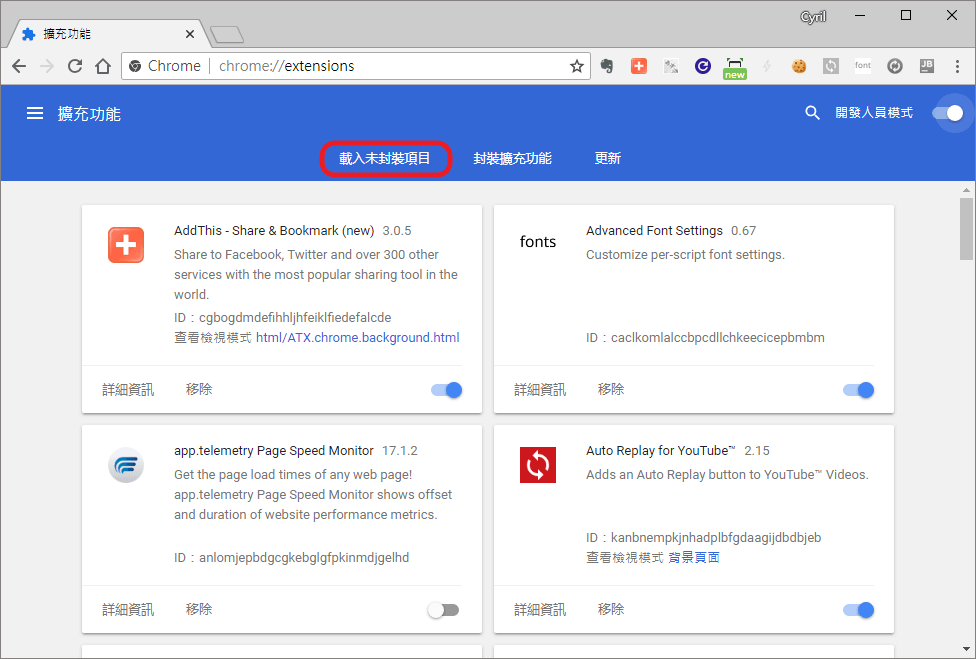The height and width of the screenshot is (659, 976).
Task: Open a new tab with the blank tab button
Action: click(227, 35)
